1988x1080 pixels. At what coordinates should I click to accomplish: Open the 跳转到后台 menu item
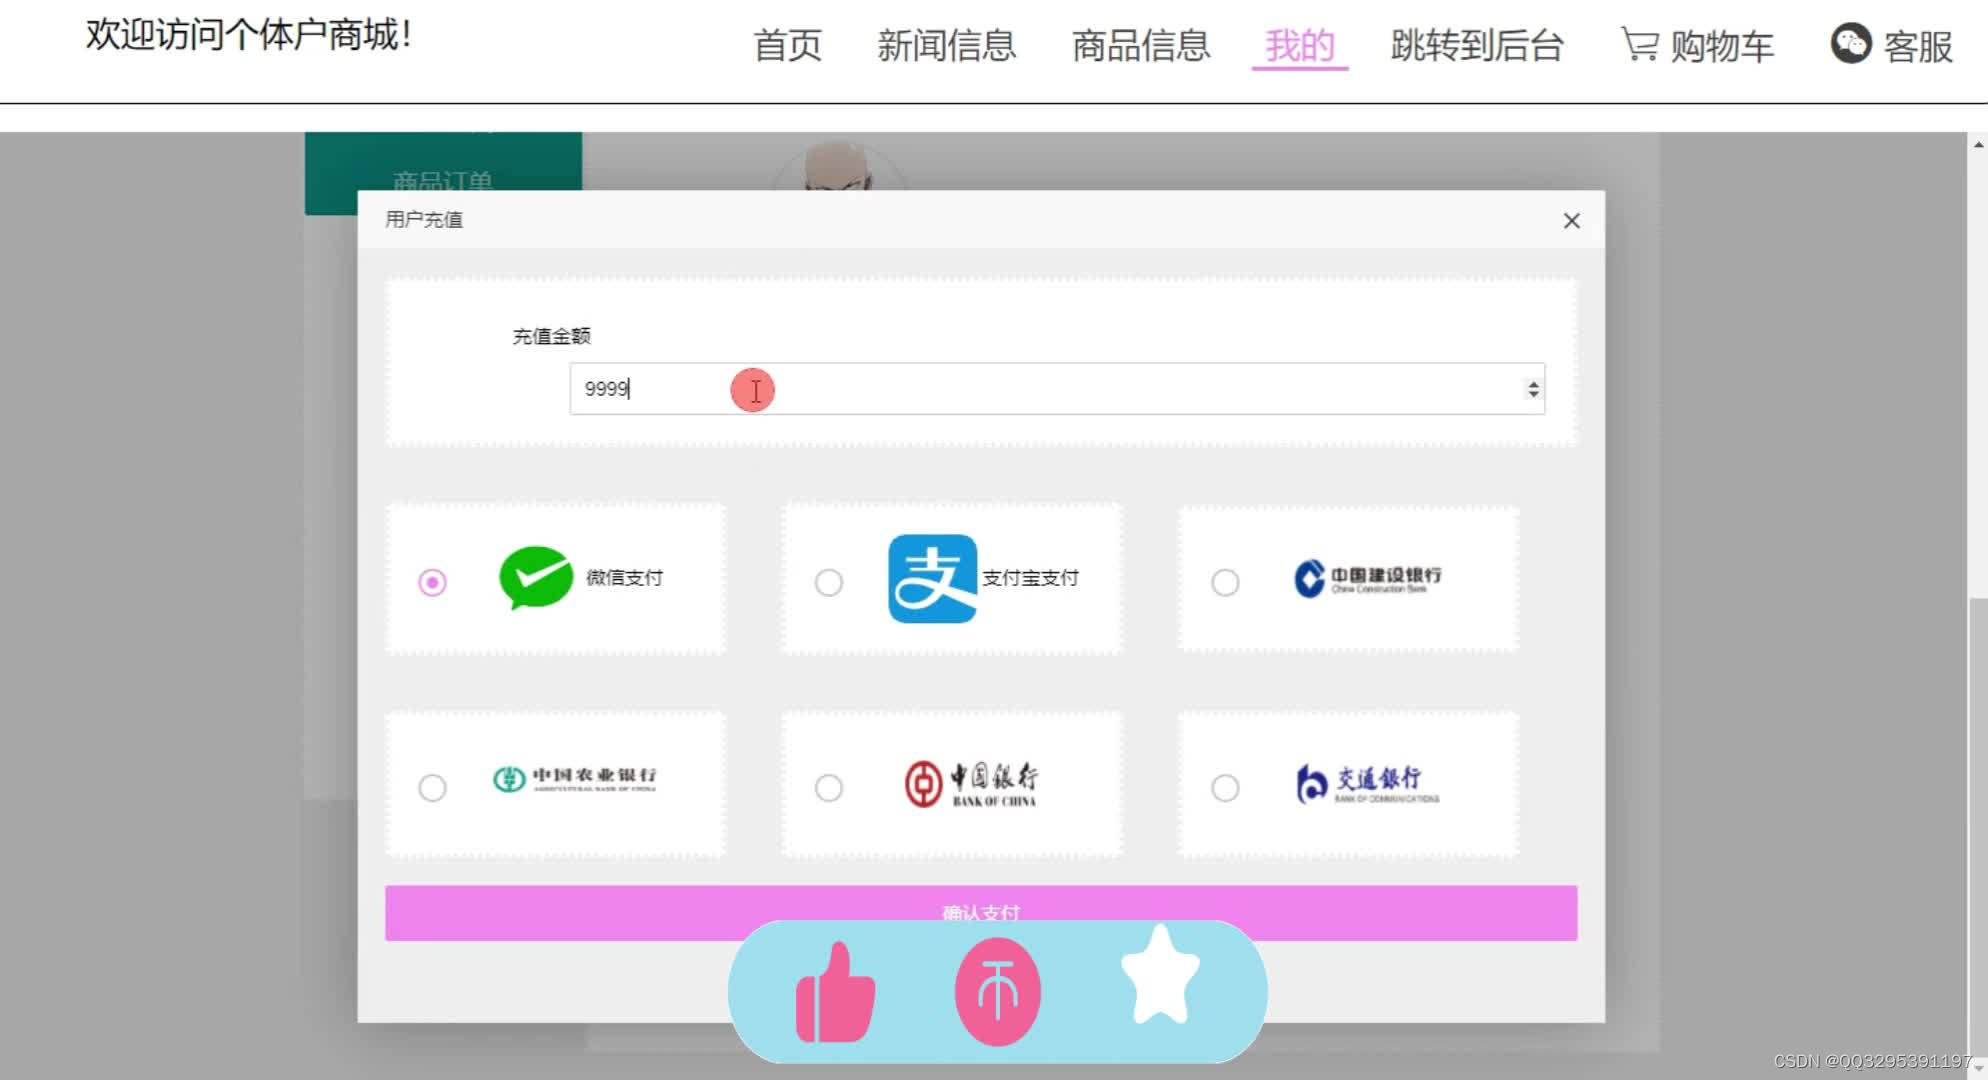coord(1477,46)
